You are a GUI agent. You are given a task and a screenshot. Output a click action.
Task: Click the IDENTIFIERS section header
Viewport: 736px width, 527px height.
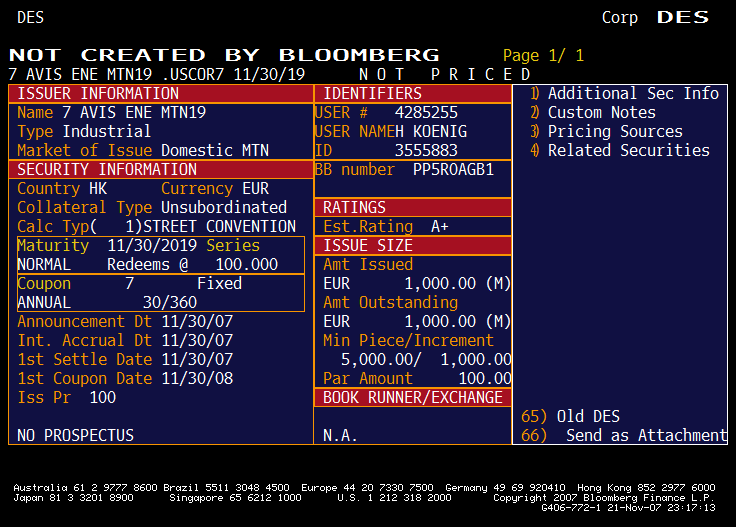[x=413, y=93]
